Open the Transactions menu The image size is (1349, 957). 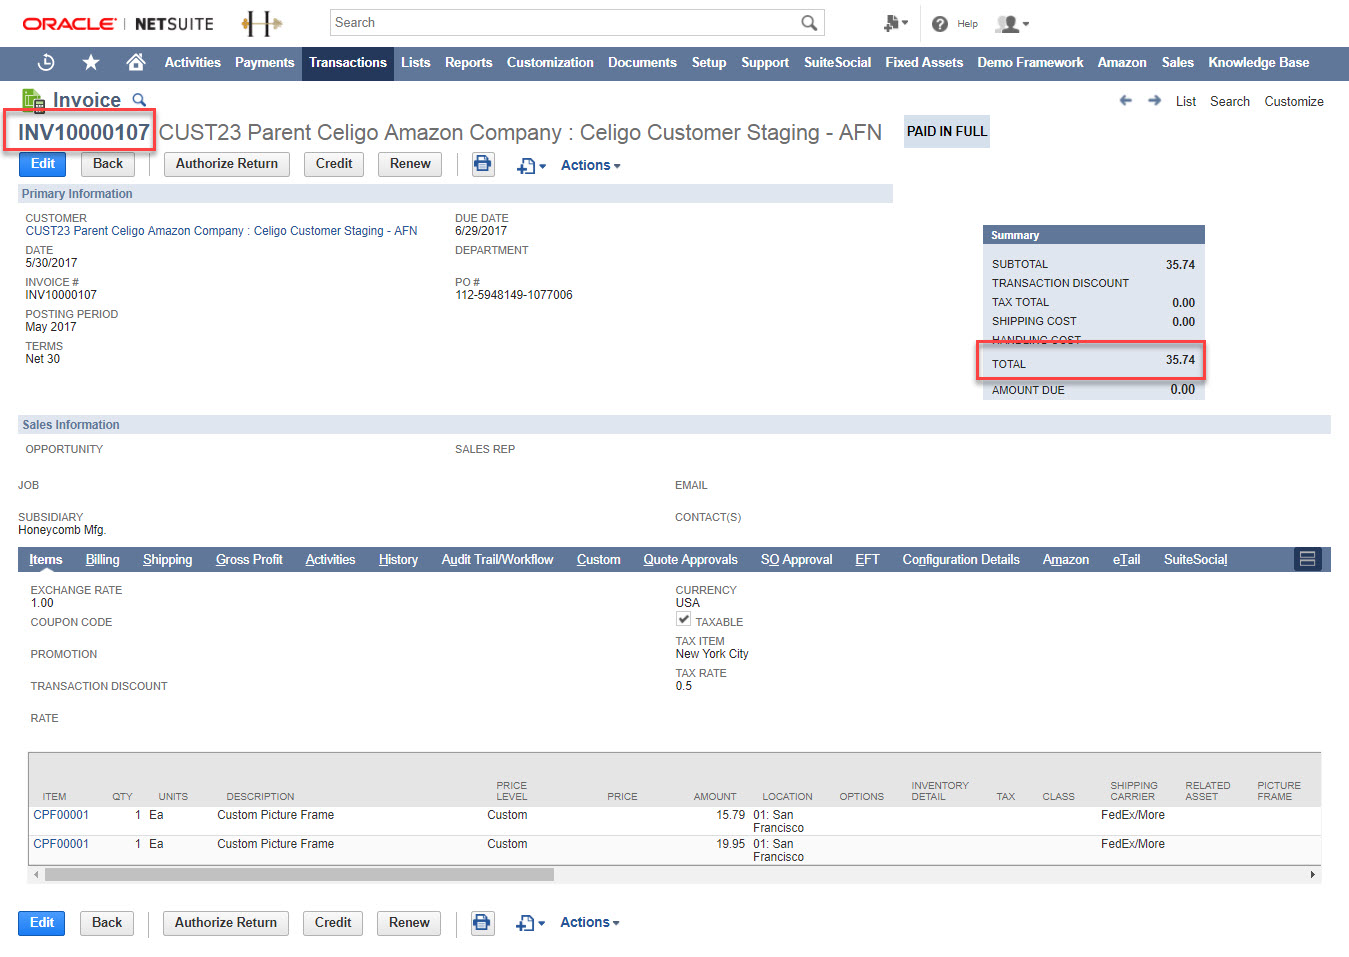(x=348, y=63)
